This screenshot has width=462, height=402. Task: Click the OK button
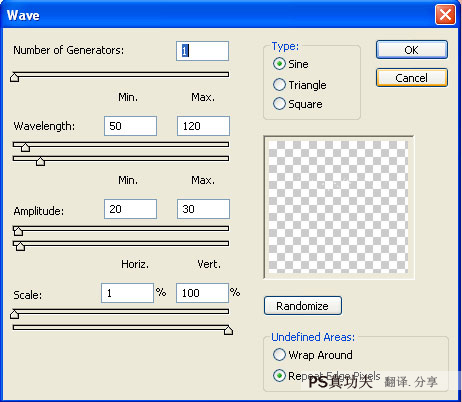(x=412, y=50)
